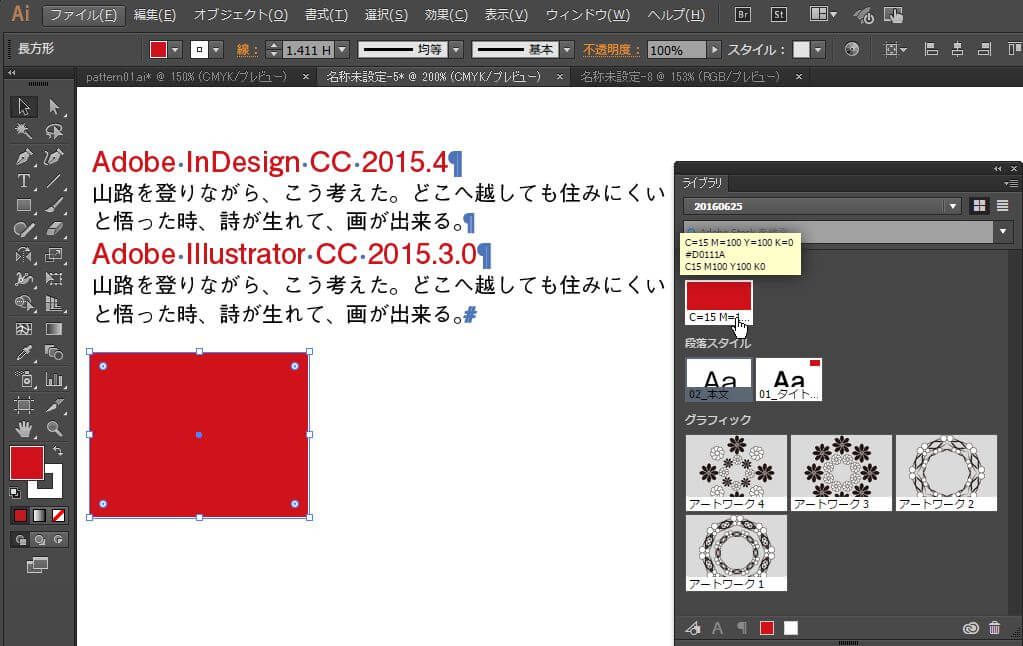The image size is (1023, 646).
Task: Open the 均等 stroke profile dropdown
Action: click(x=457, y=50)
